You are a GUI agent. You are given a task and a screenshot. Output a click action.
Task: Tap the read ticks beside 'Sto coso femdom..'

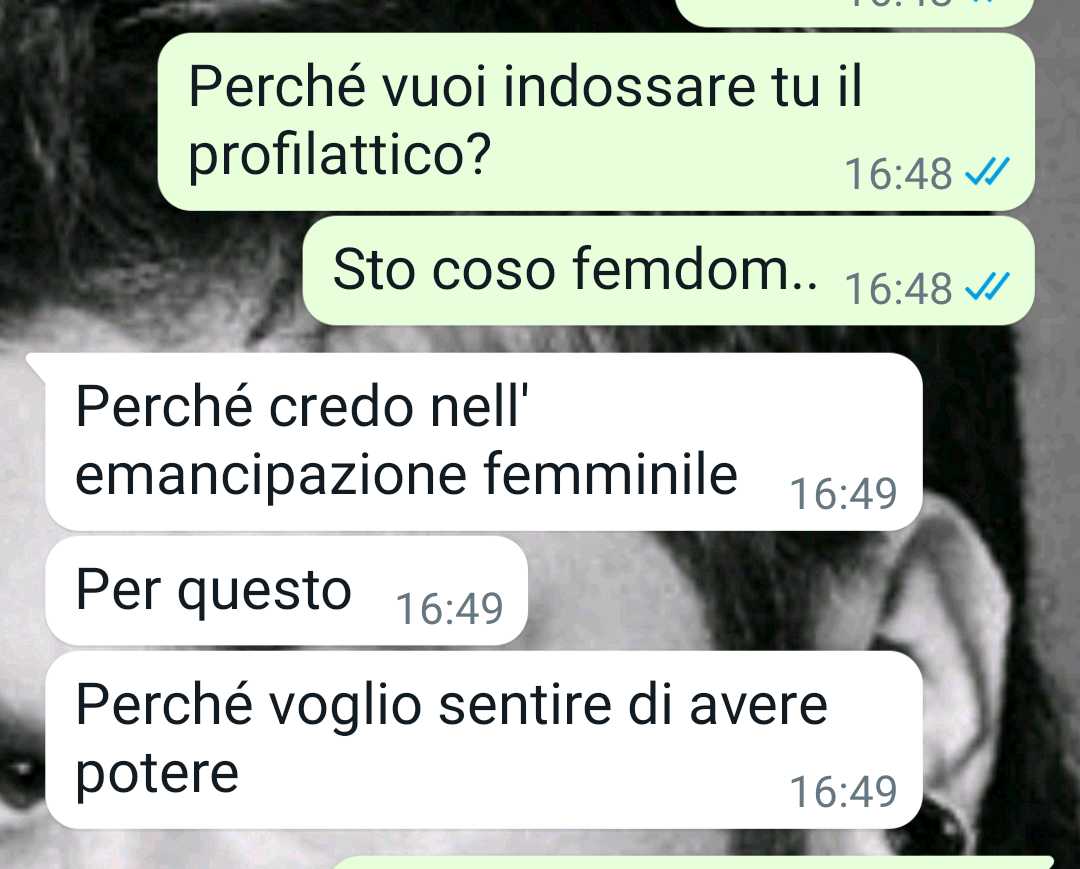click(x=987, y=287)
